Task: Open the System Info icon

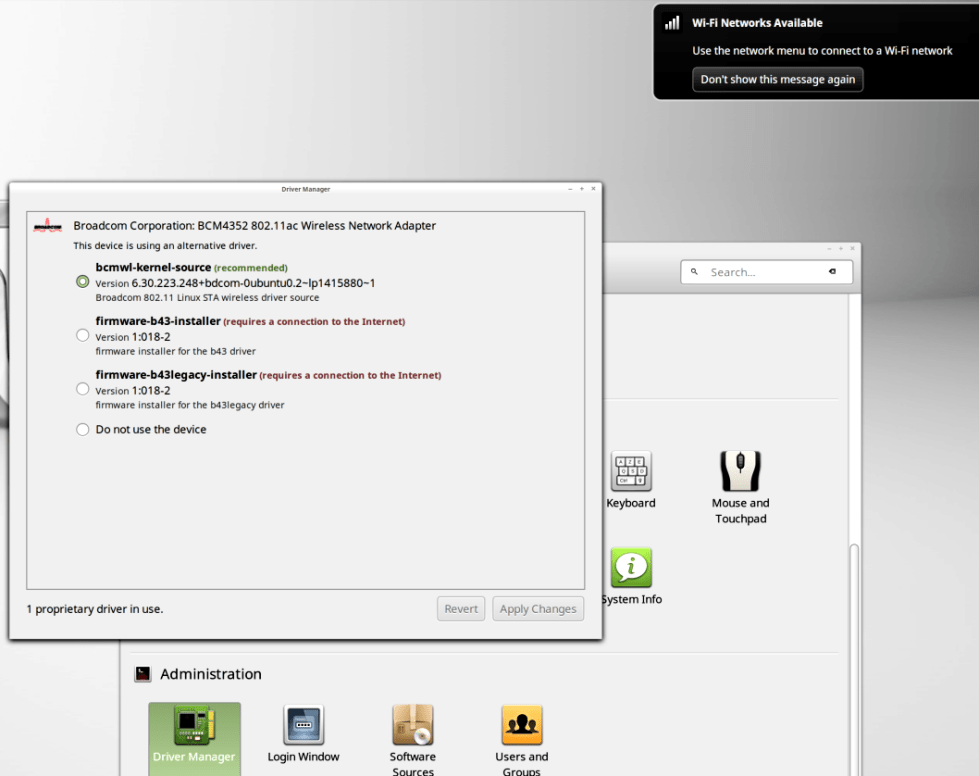Action: [x=631, y=568]
